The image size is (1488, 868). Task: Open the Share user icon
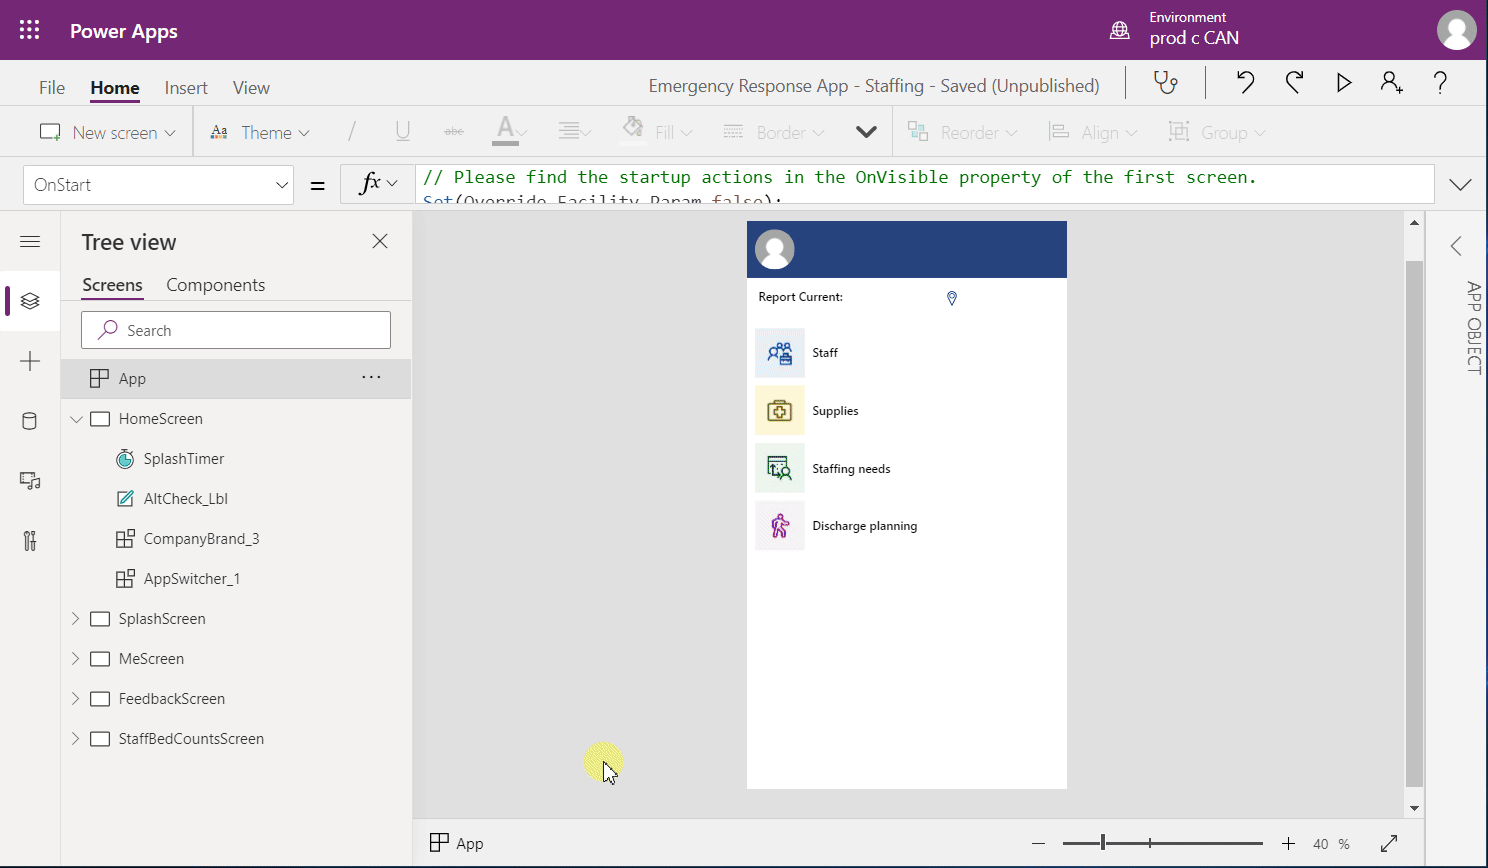1391,83
